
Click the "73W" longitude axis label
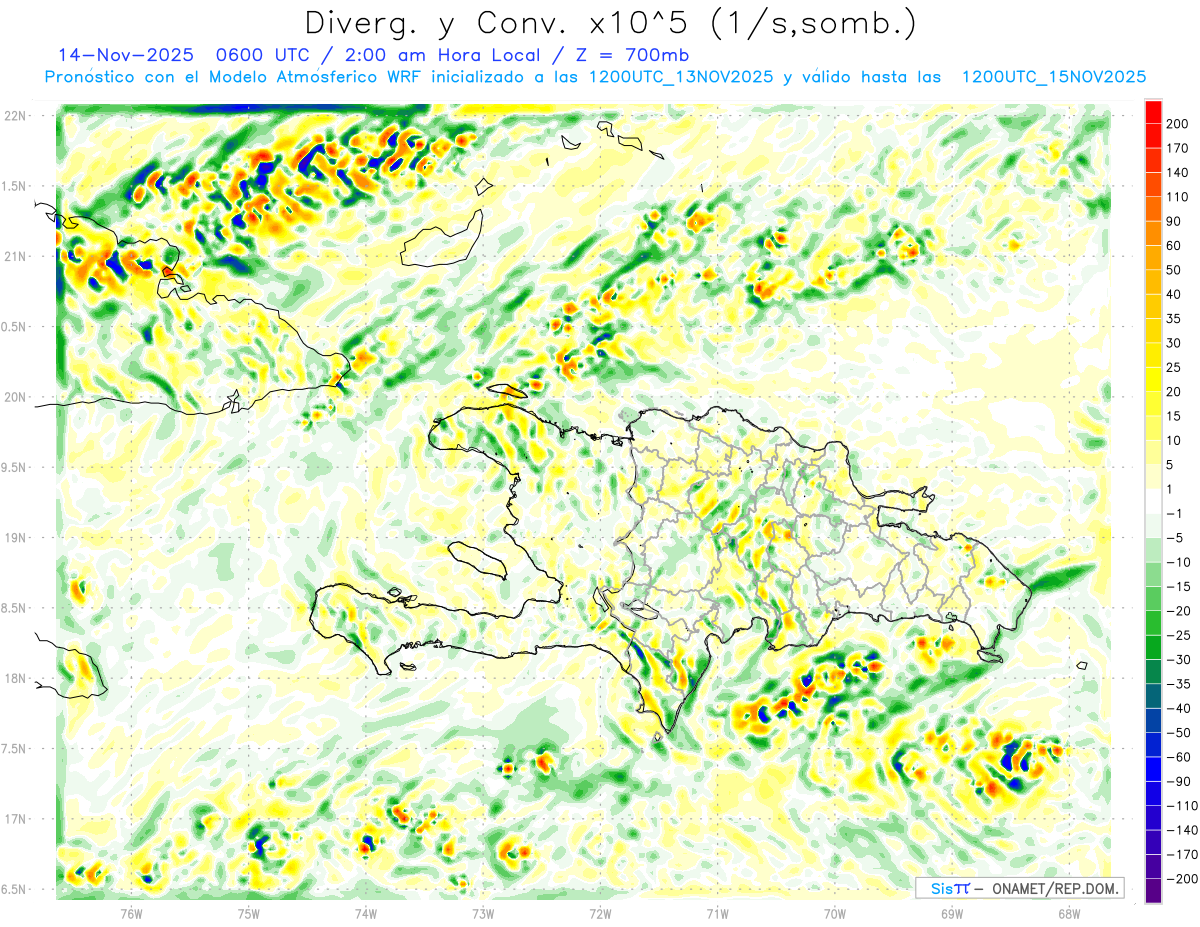coord(482,913)
